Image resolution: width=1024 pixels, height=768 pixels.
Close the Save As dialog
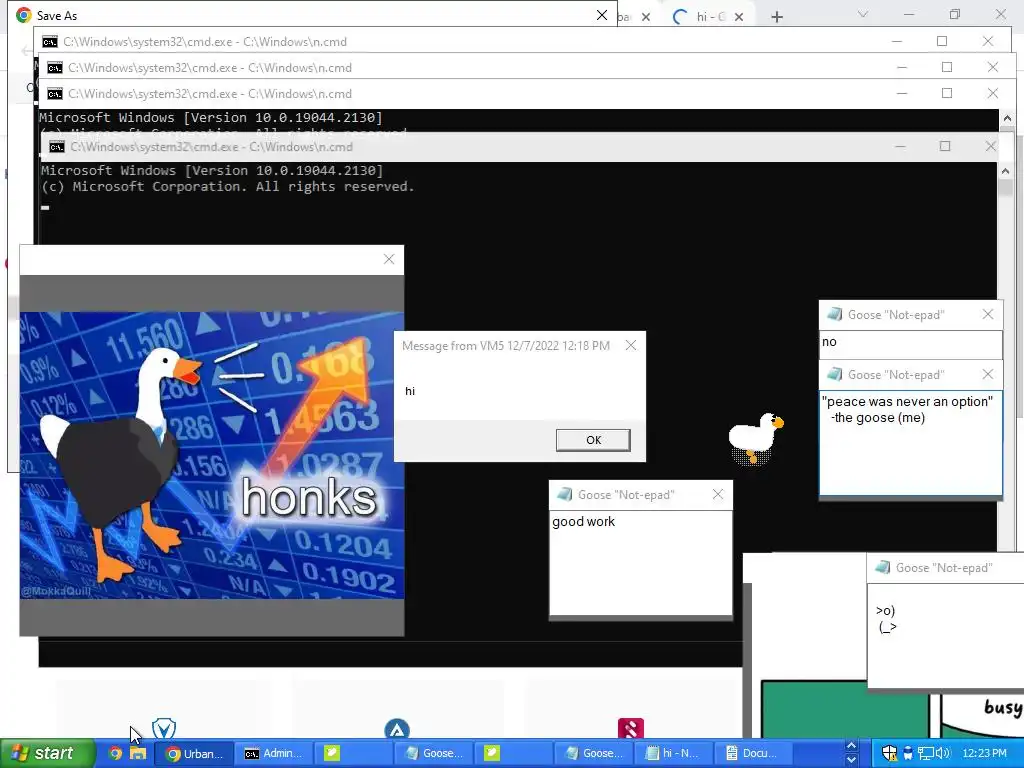(x=601, y=15)
